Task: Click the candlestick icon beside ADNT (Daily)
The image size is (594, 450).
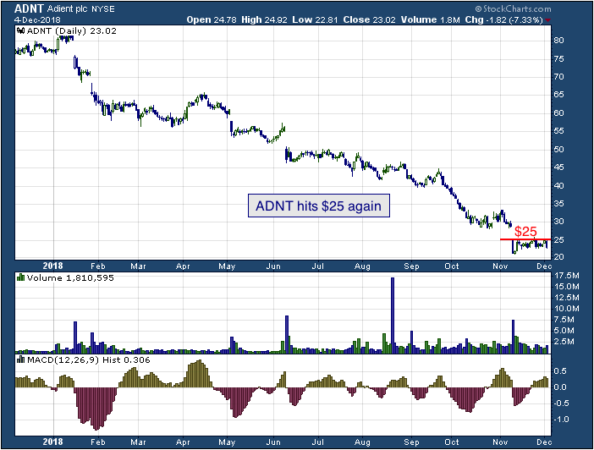Action: pos(21,31)
